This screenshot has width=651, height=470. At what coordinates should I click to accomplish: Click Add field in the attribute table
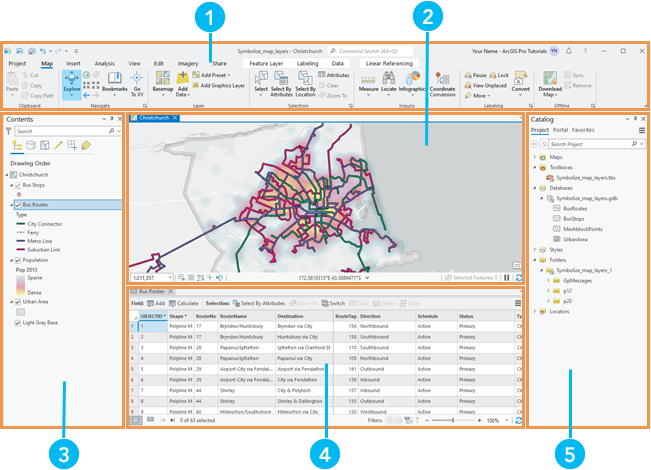pos(156,304)
